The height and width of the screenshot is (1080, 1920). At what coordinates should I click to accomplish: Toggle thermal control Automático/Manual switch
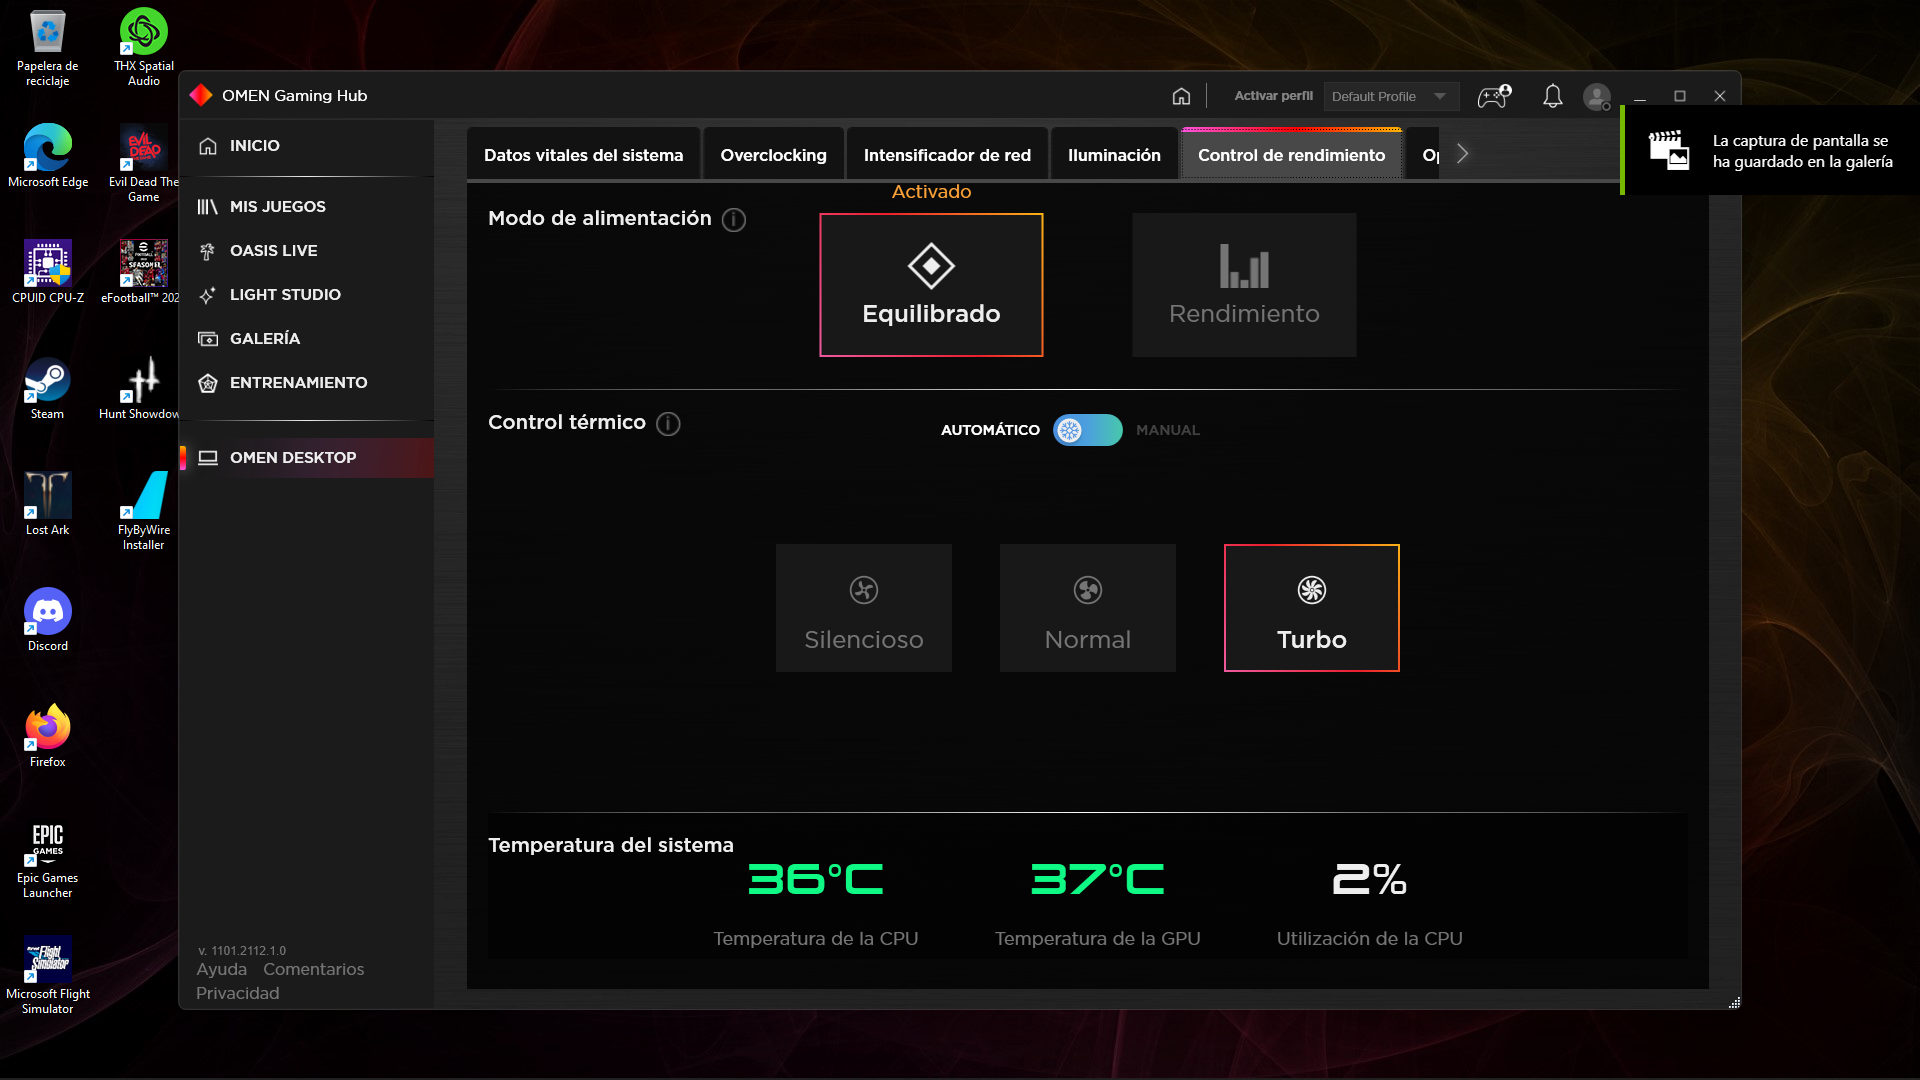click(x=1087, y=430)
